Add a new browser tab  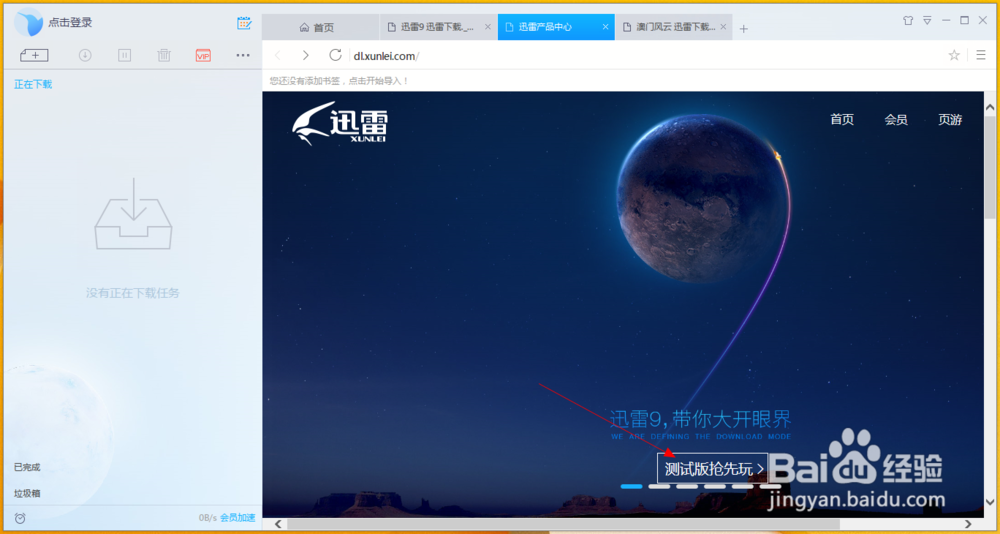[744, 29]
